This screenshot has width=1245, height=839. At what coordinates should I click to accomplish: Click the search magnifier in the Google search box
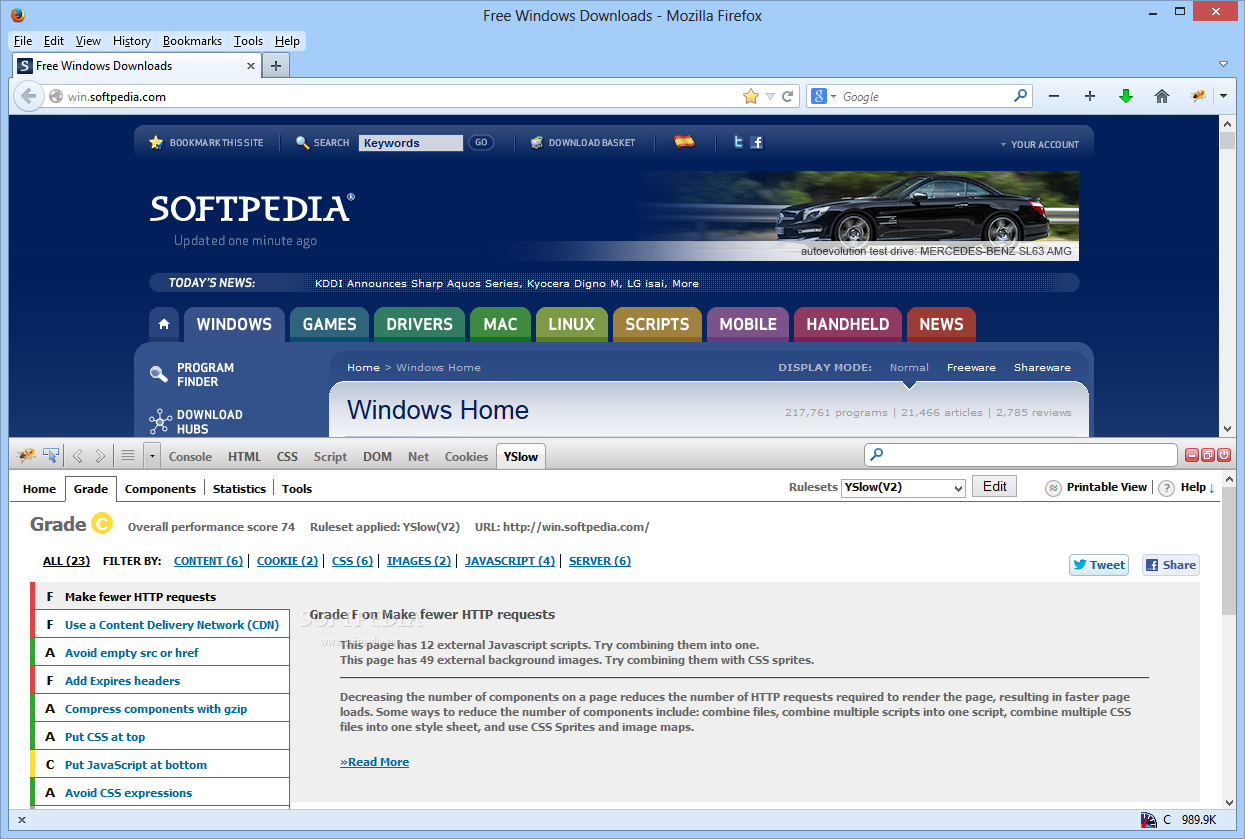click(x=1021, y=96)
